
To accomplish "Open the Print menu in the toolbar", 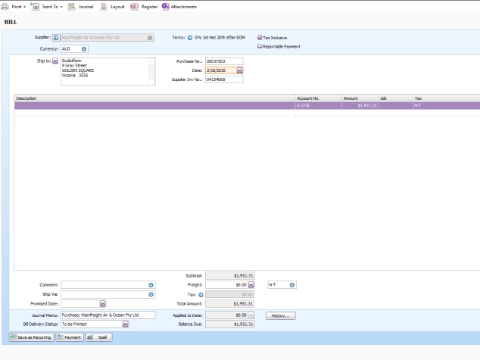I will point(14,6).
